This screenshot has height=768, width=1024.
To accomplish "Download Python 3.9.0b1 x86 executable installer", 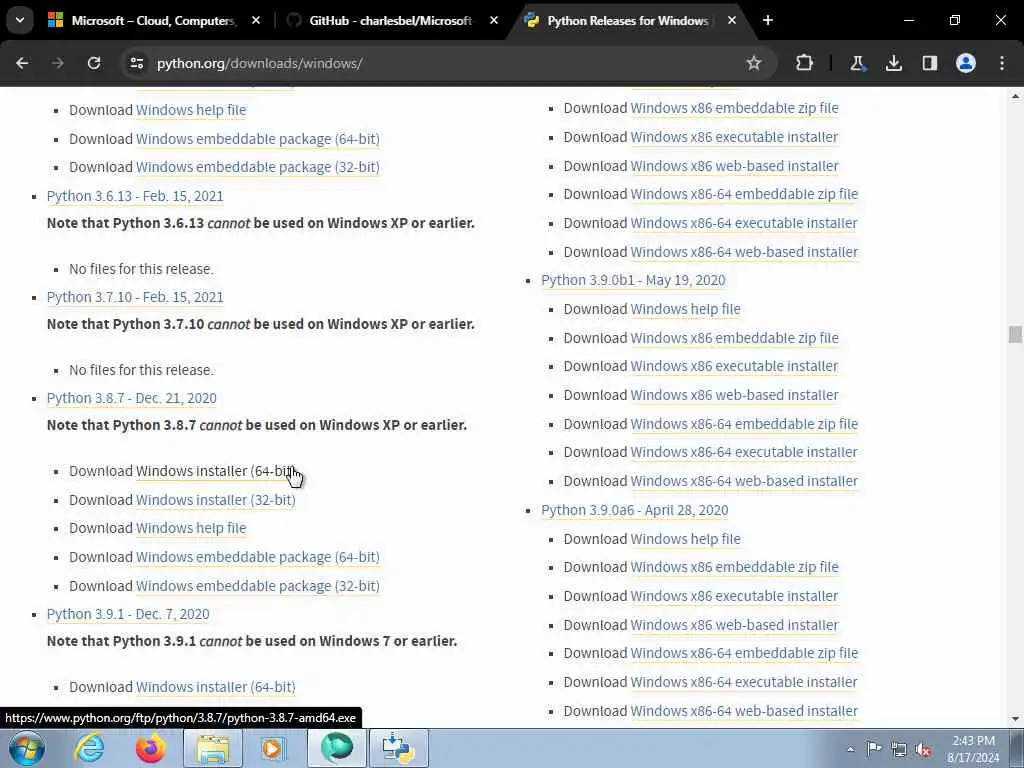I will (x=734, y=366).
